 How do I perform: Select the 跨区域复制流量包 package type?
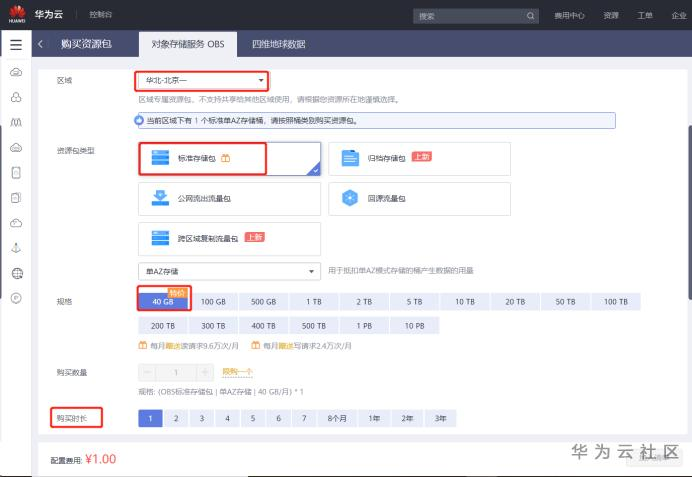click(229, 239)
